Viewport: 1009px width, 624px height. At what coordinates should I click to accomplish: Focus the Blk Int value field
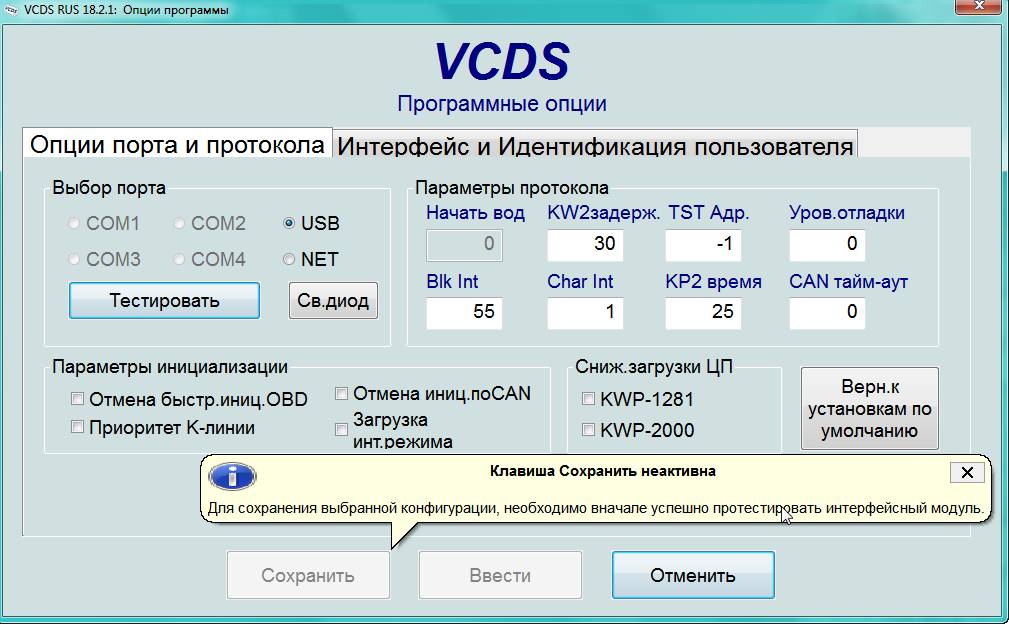click(464, 312)
